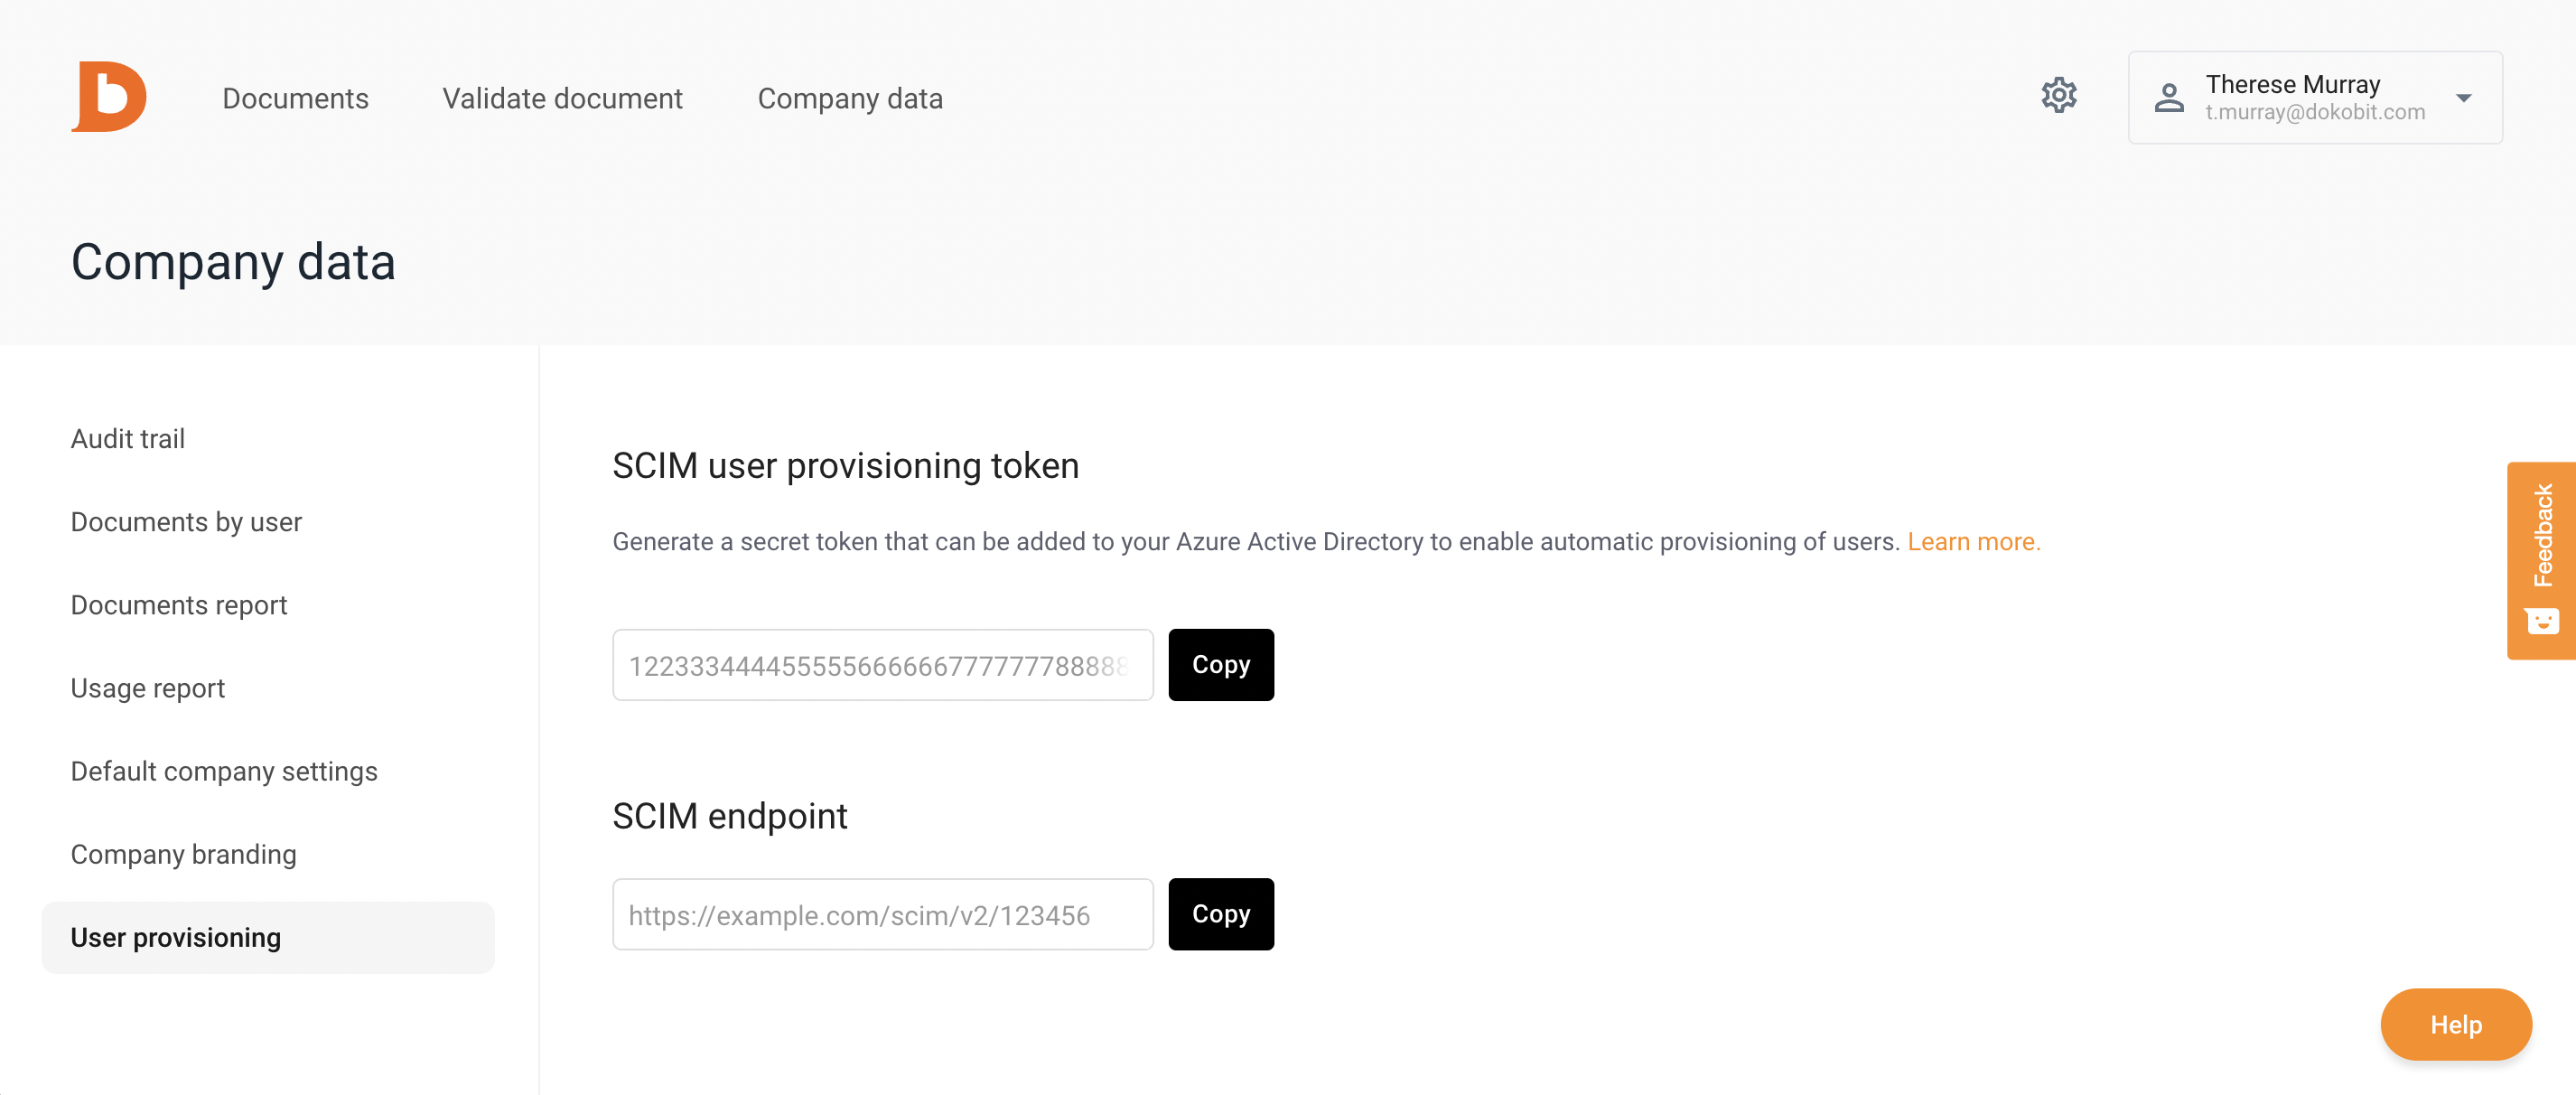Select Company data in top navigation
Image resolution: width=2576 pixels, height=1095 pixels.
tap(850, 98)
